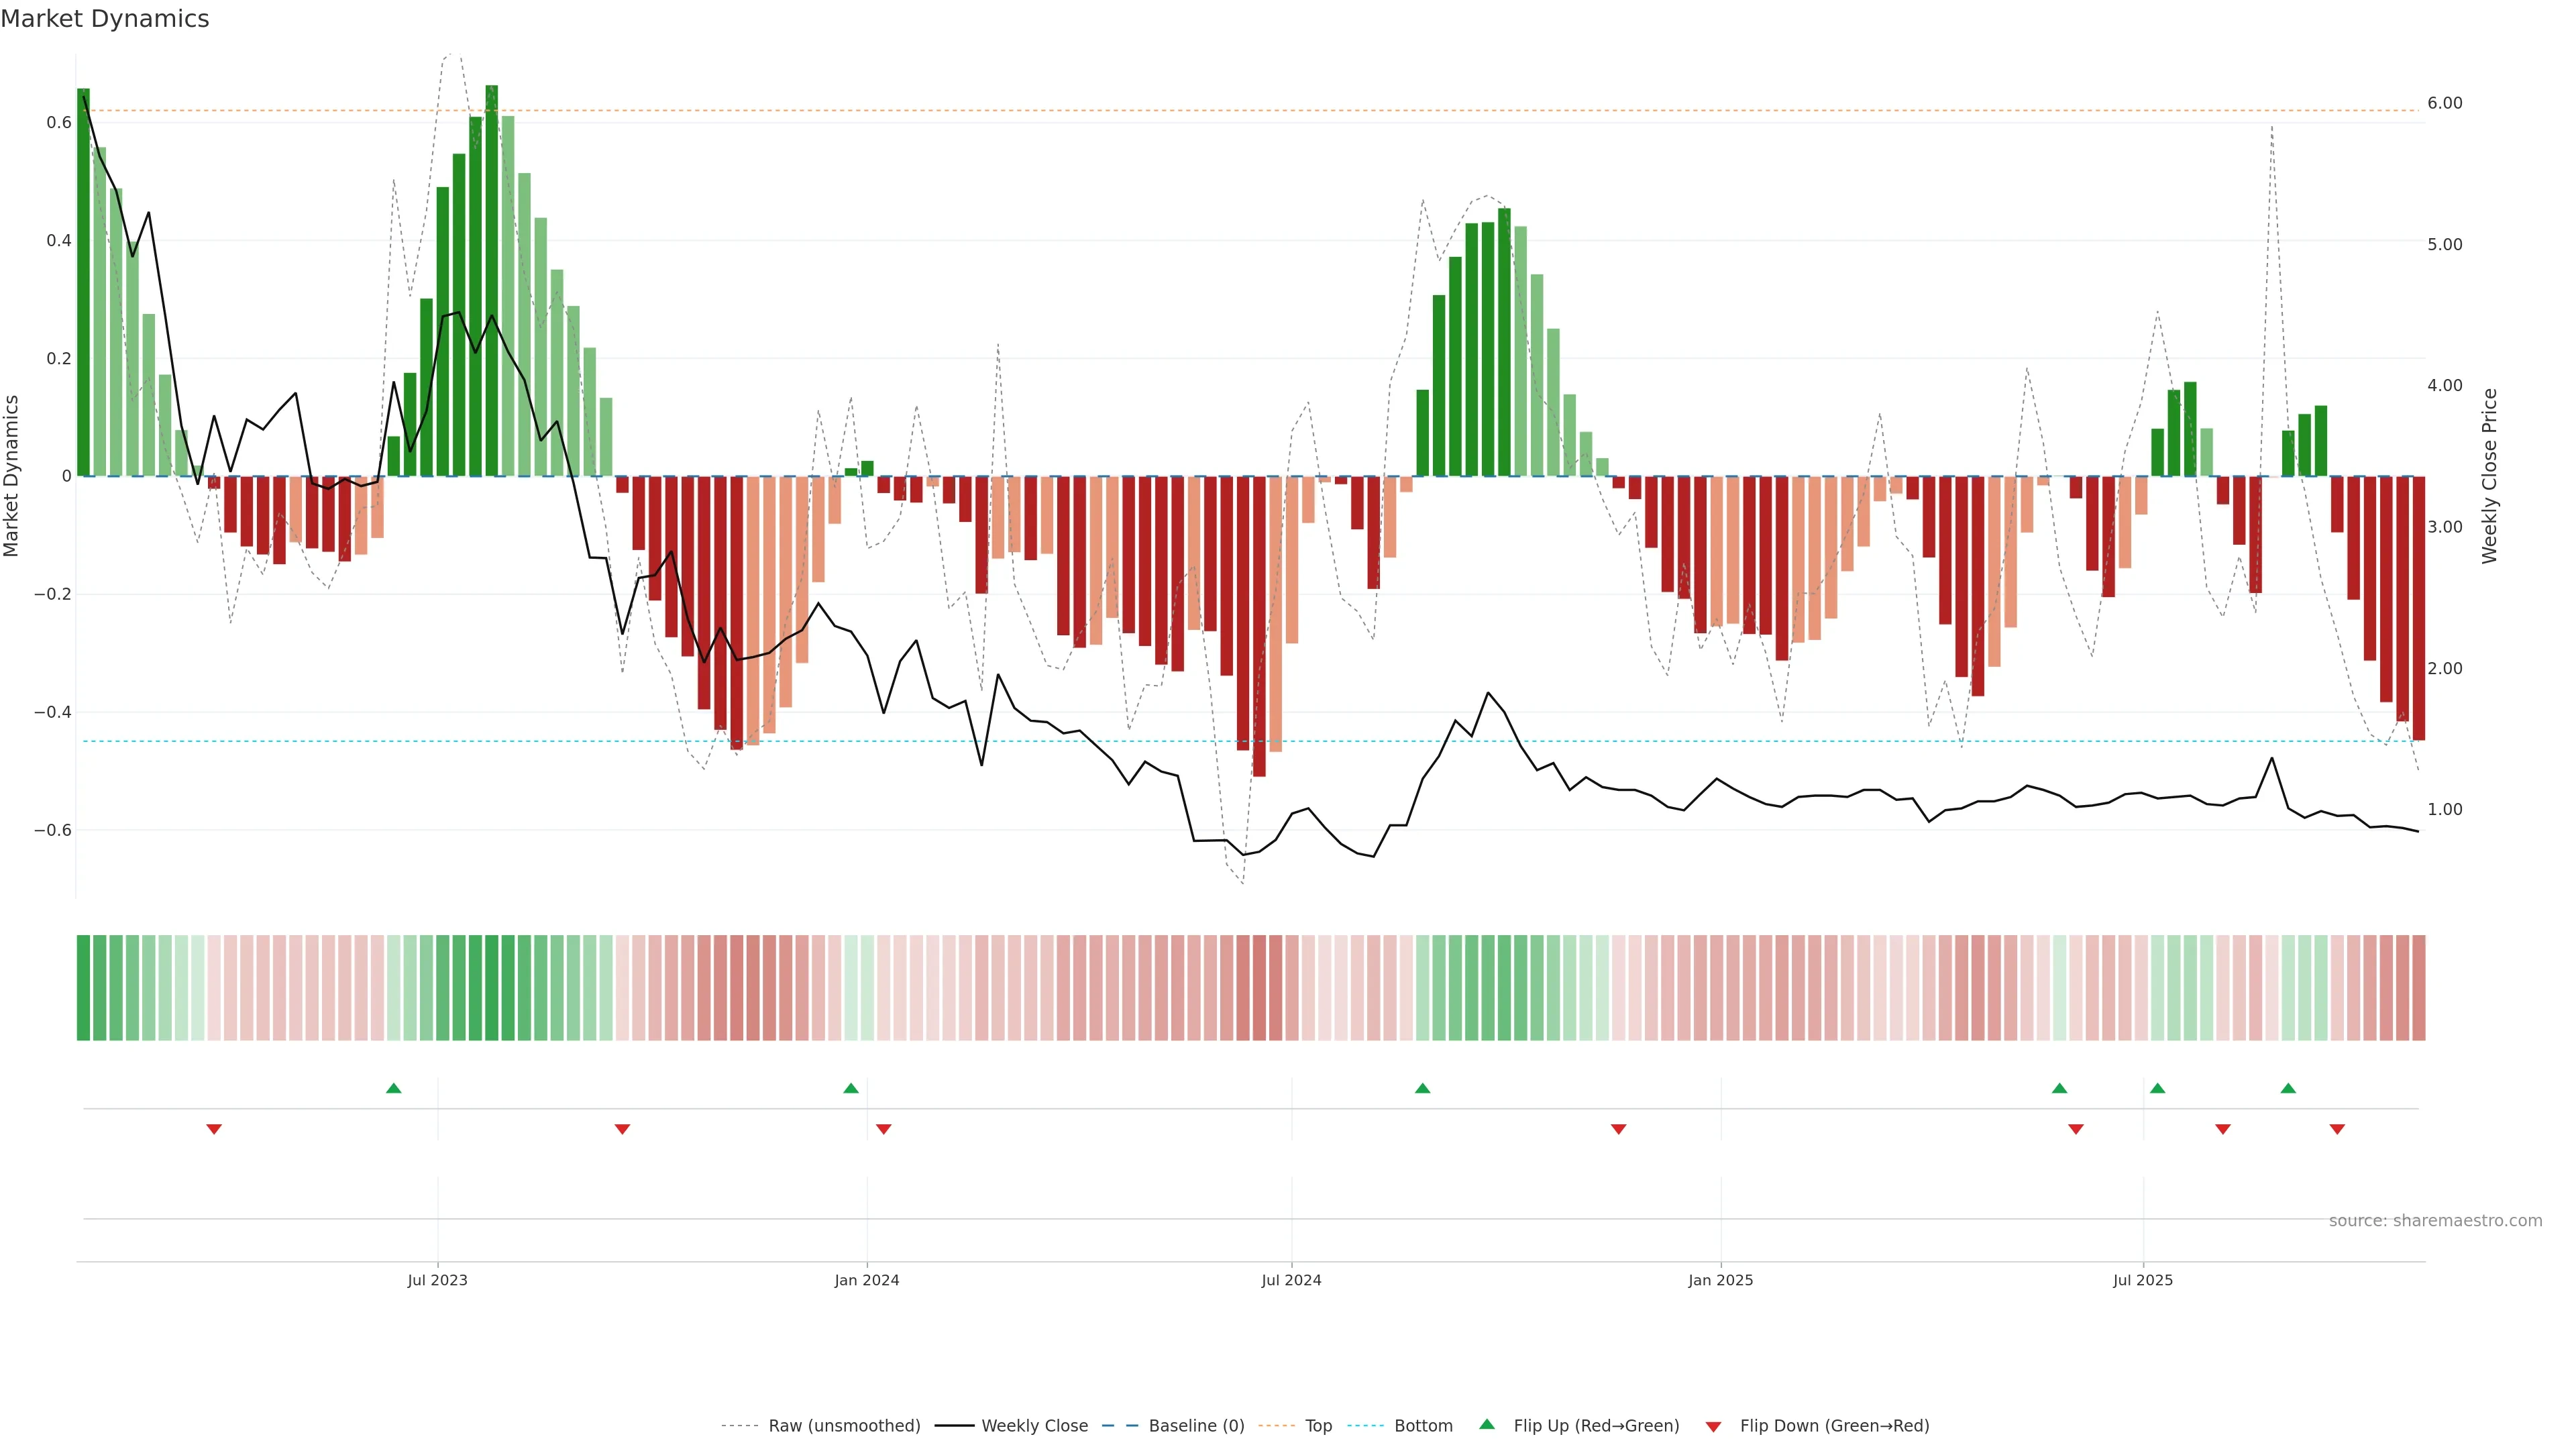
Task: Click the red flip-down triangle just after Jan 2024
Action: pos(883,1129)
